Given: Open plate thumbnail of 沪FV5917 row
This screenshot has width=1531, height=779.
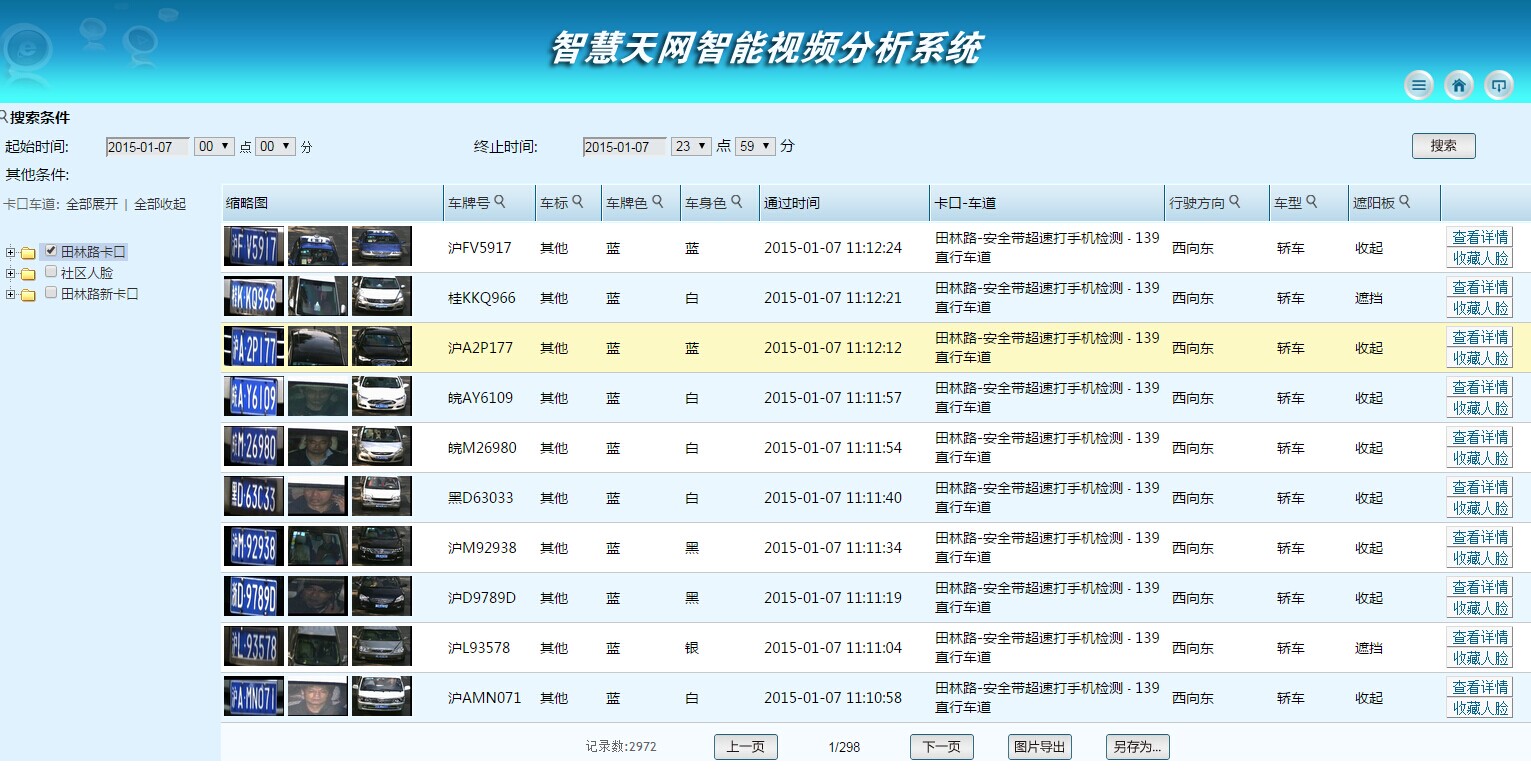Looking at the screenshot, I should coord(254,246).
